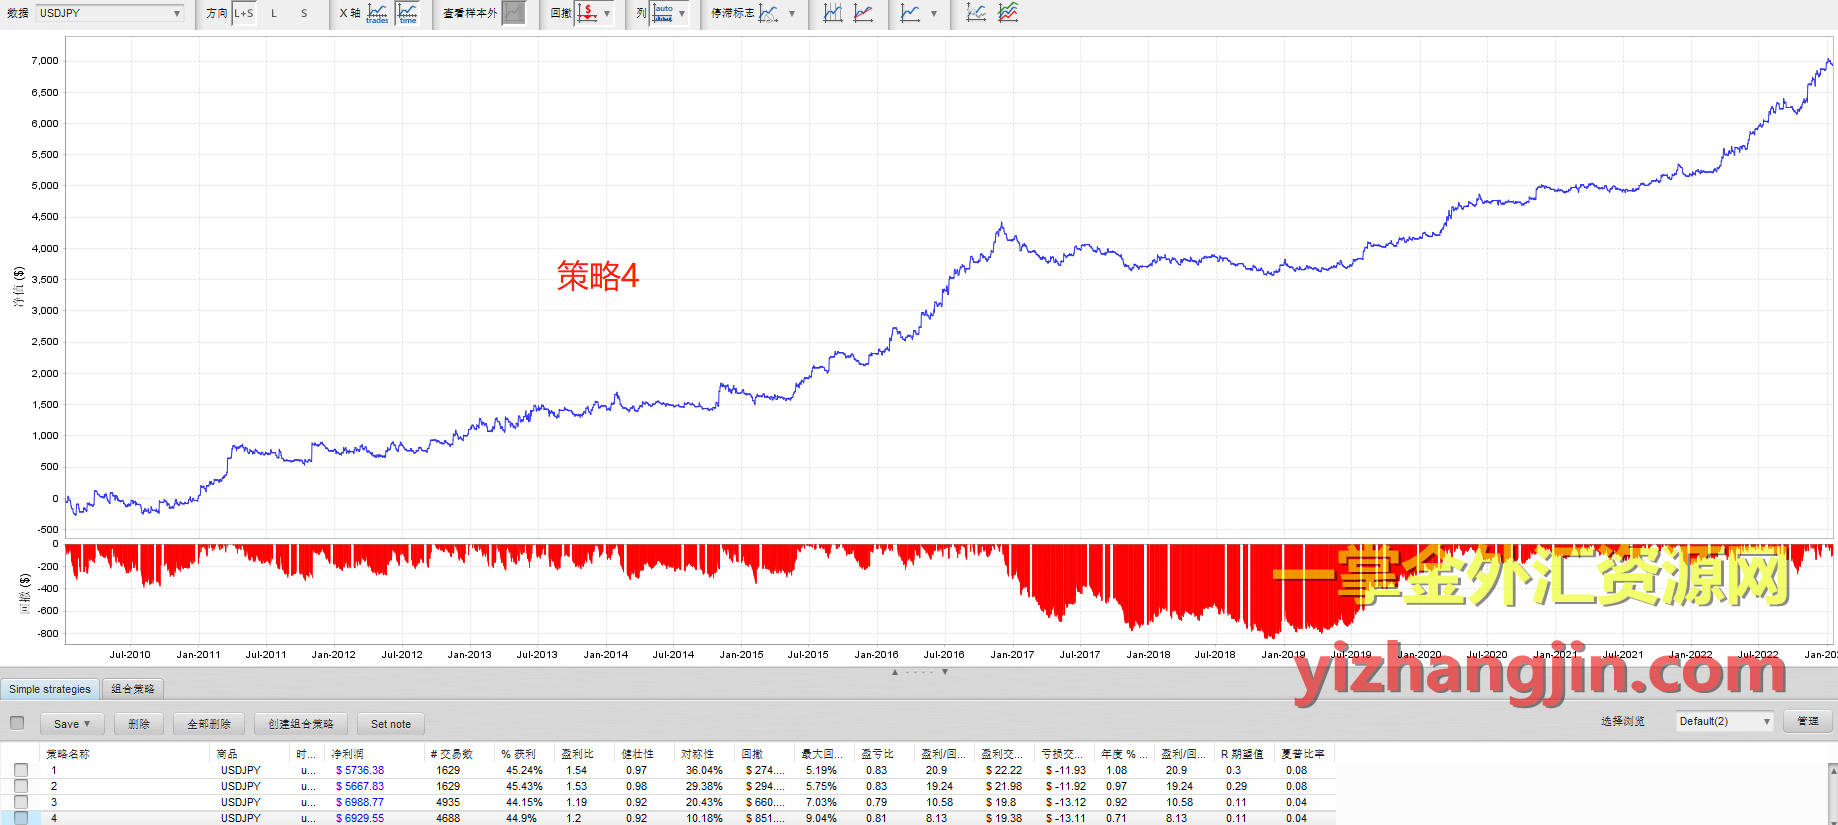Sort by the % 获利 column header
Screen dimensions: 1838x825
click(x=519, y=754)
